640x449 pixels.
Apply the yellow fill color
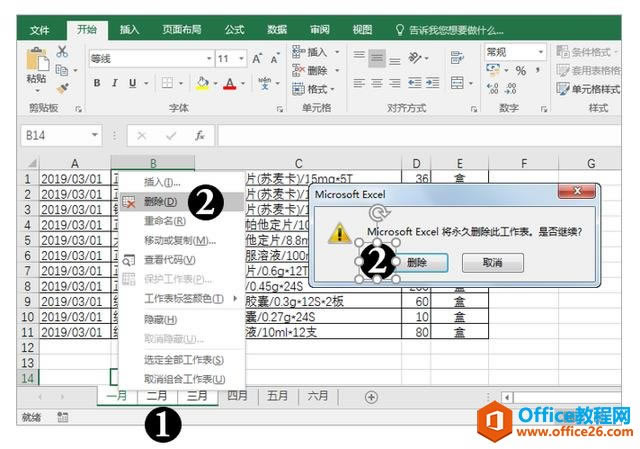[x=203, y=84]
